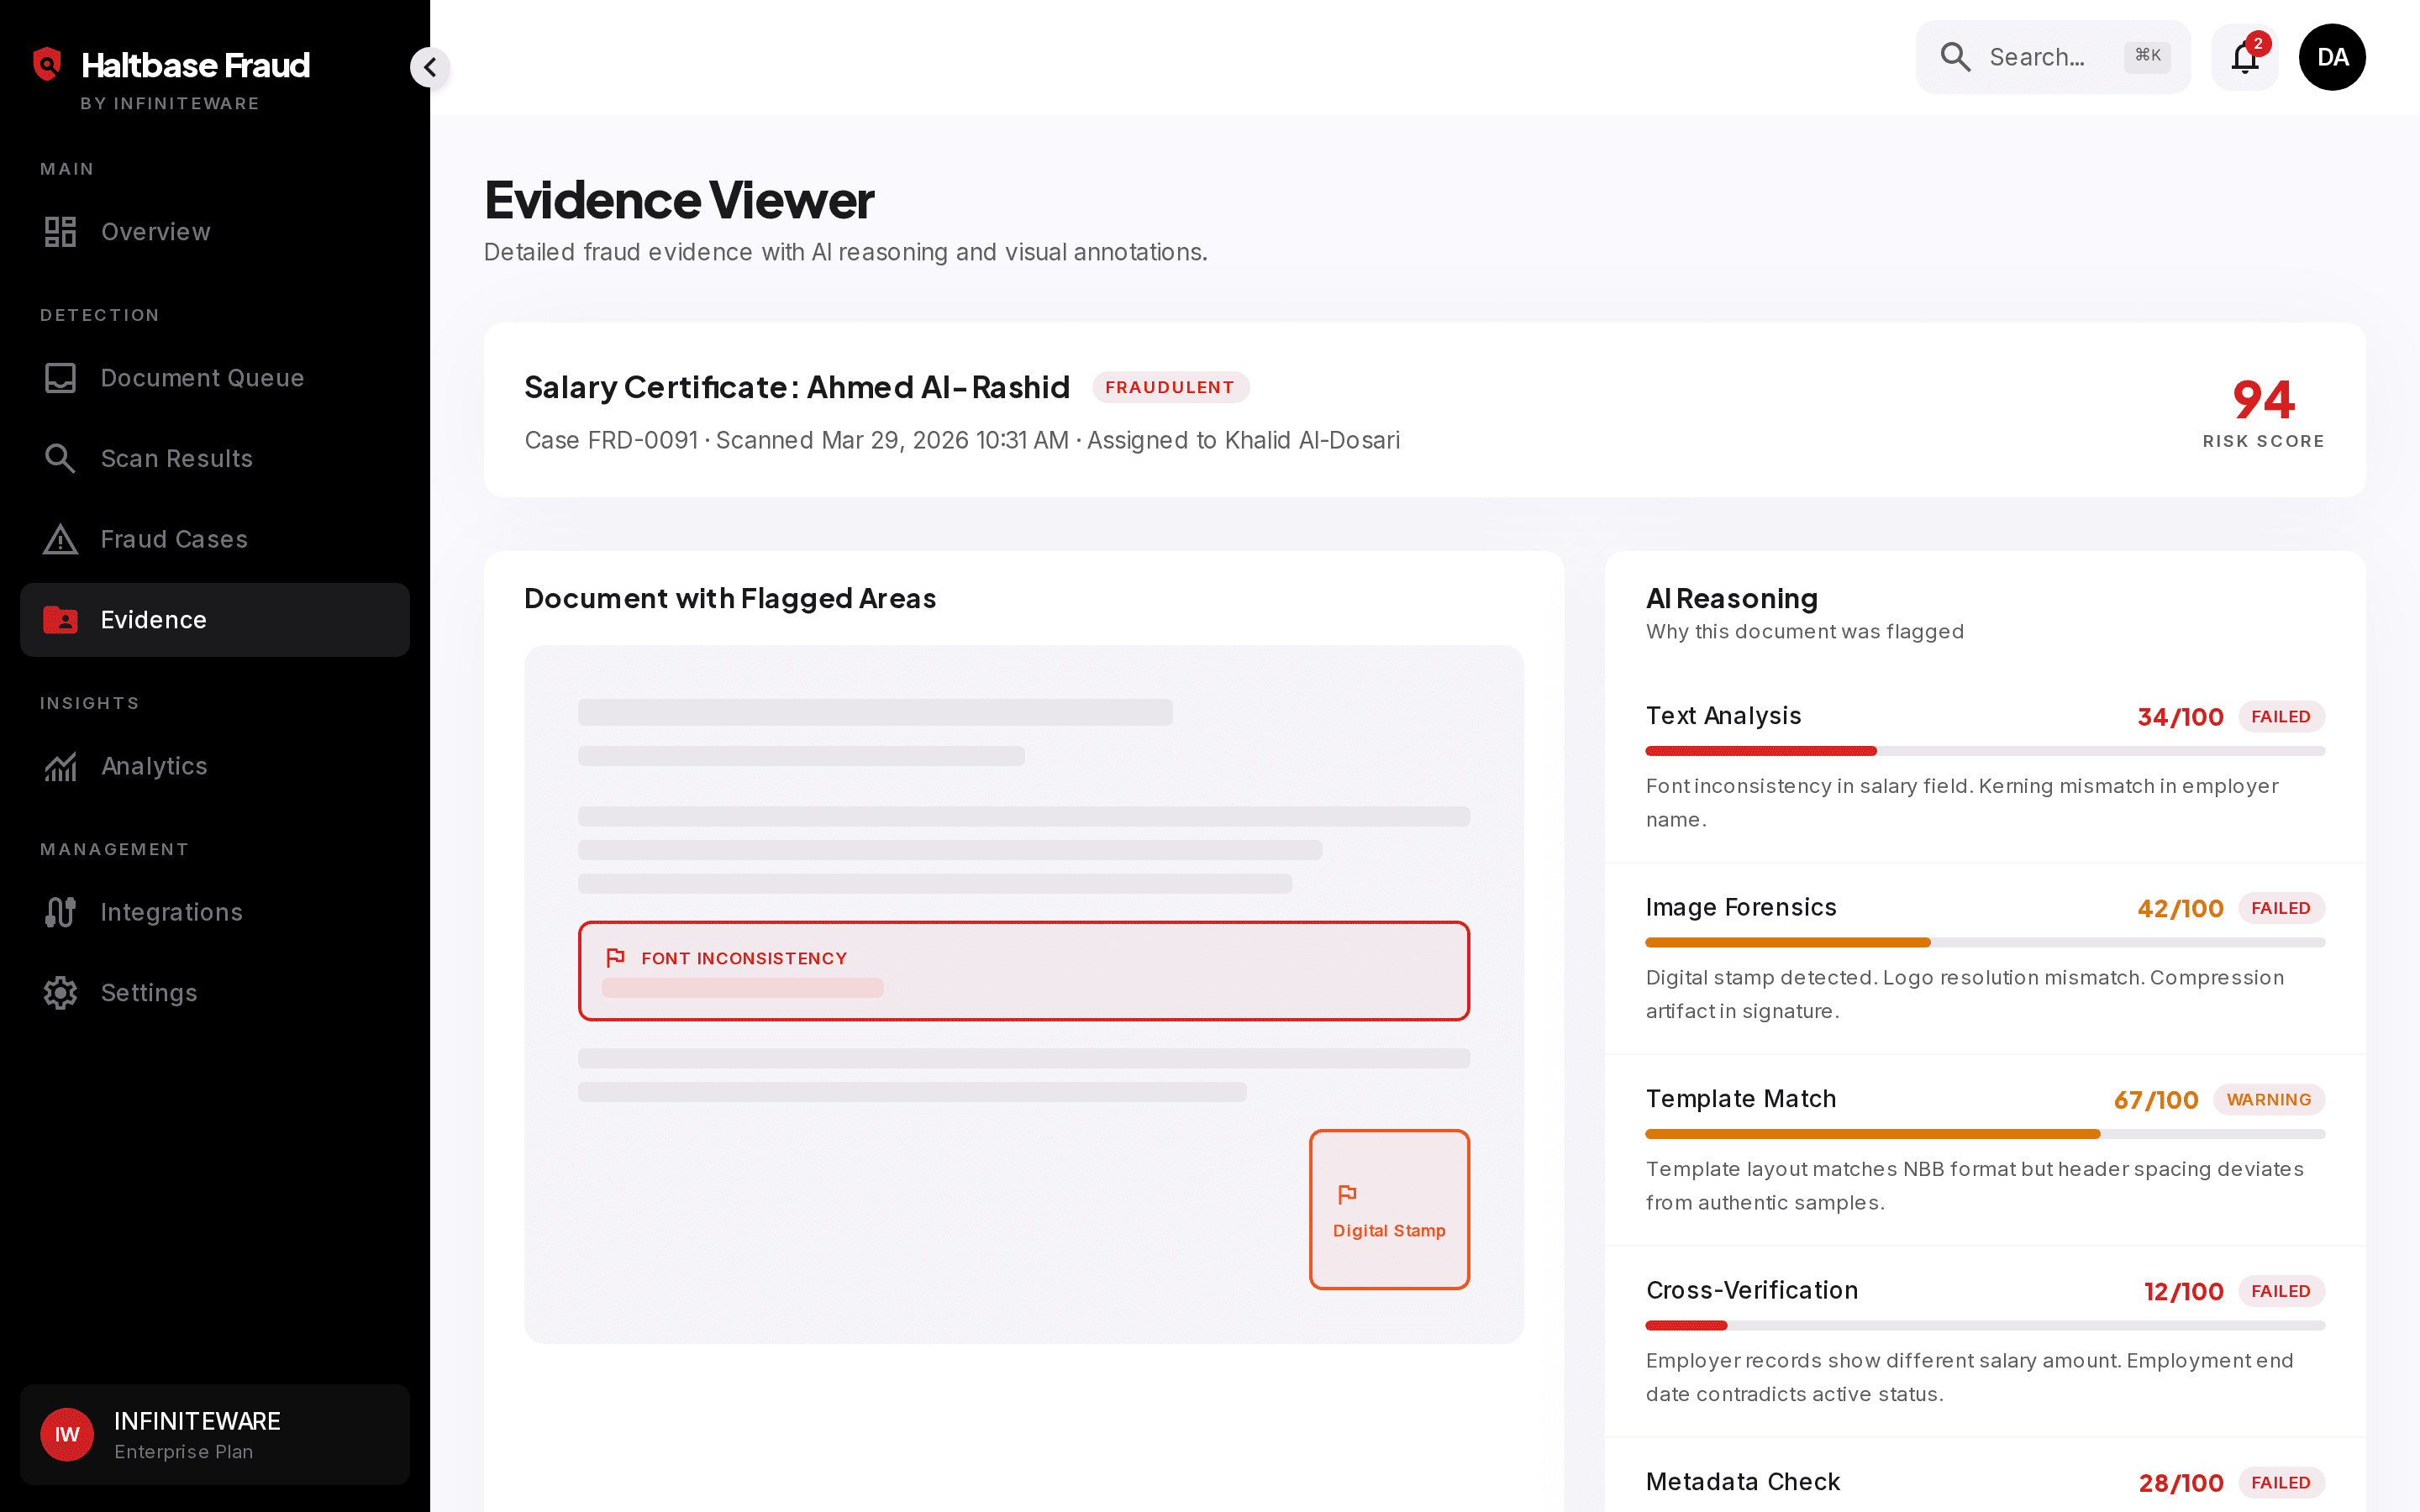Image resolution: width=2420 pixels, height=1512 pixels.
Task: Click the 42/100 Image Forensics score
Action: [x=2180, y=908]
